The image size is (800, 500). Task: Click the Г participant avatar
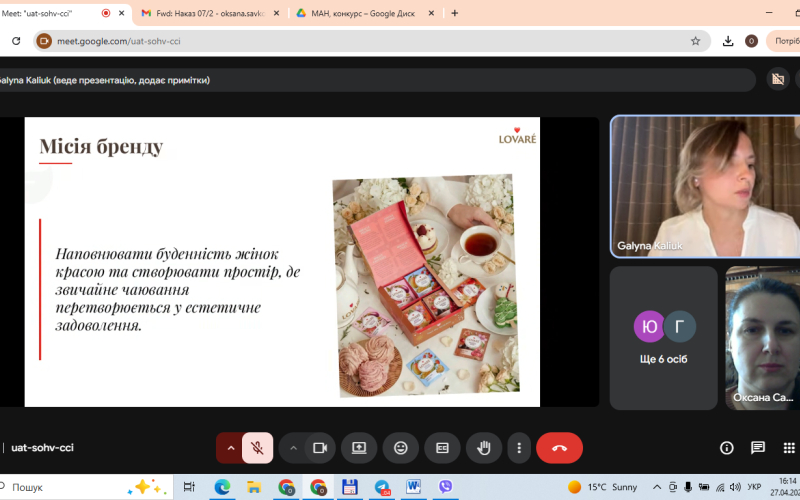(680, 326)
